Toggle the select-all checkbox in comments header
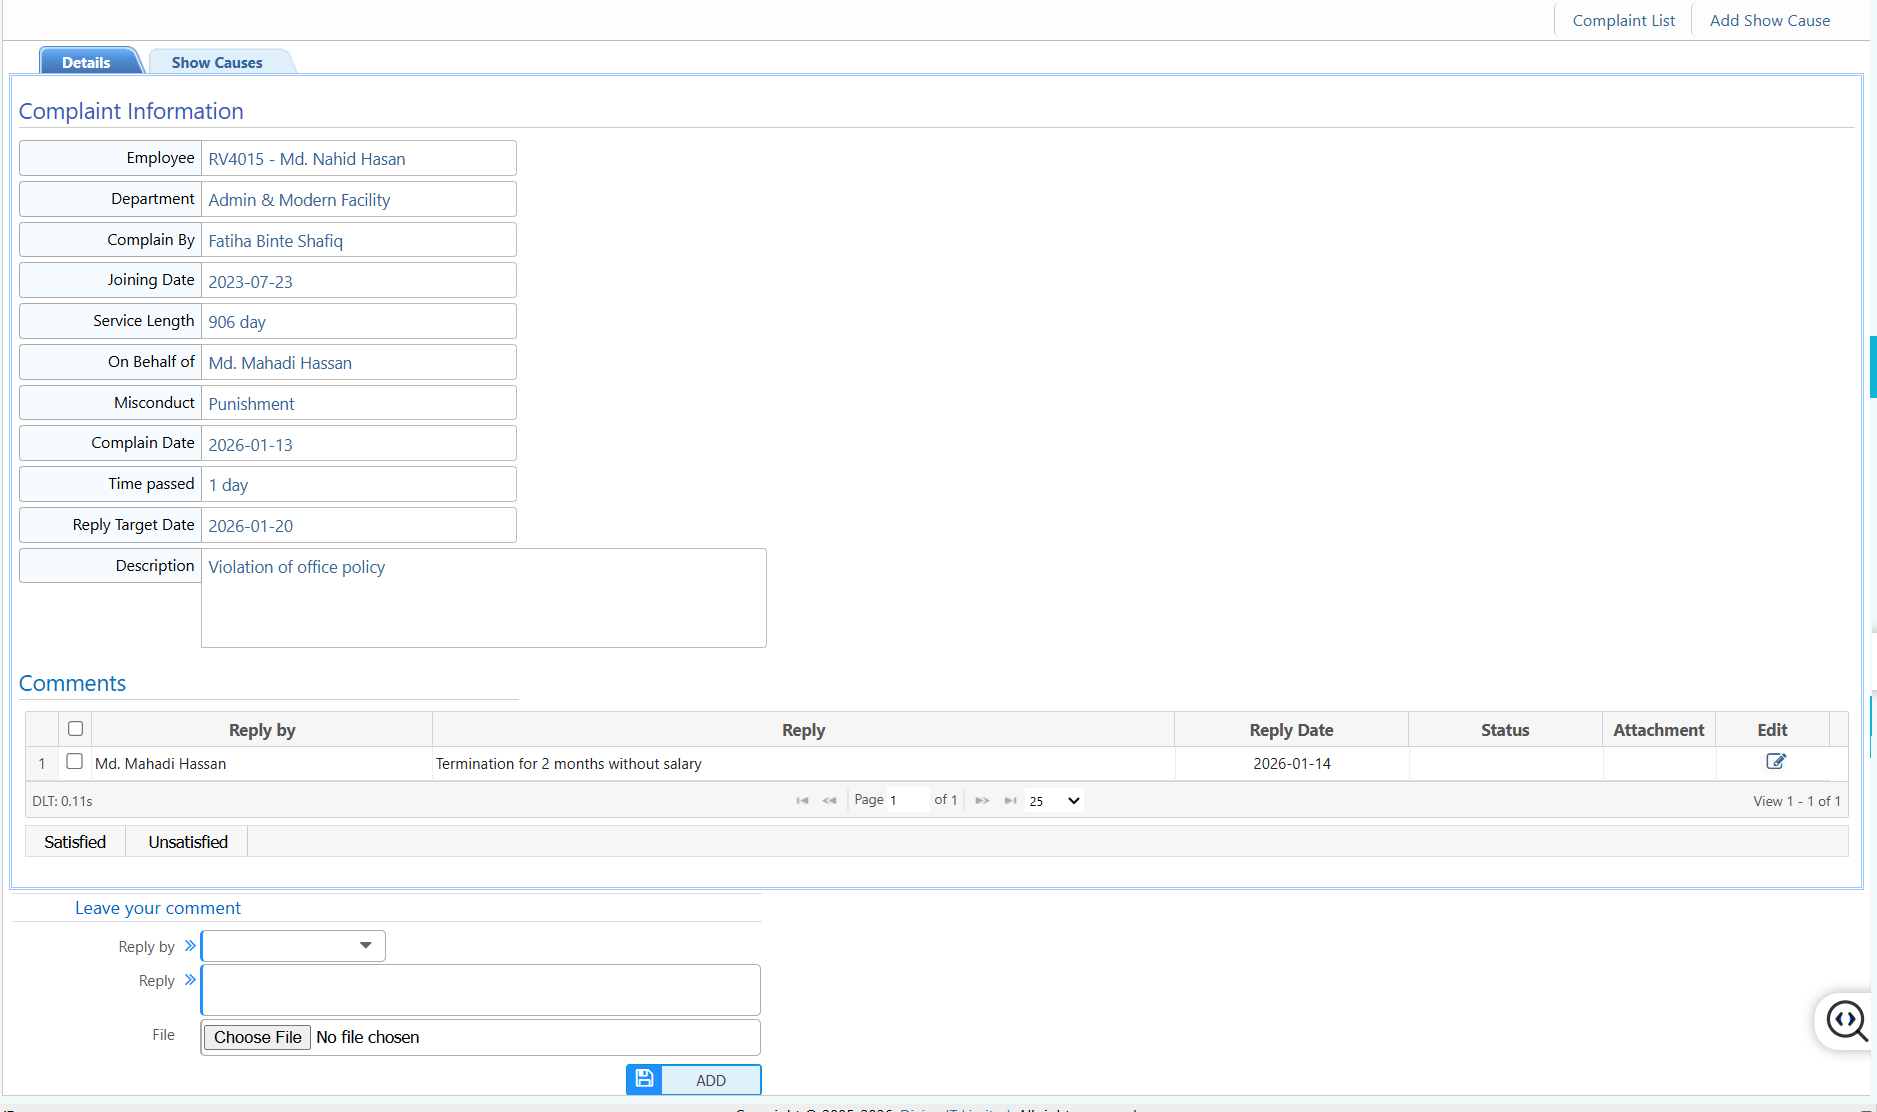 pyautogui.click(x=75, y=728)
